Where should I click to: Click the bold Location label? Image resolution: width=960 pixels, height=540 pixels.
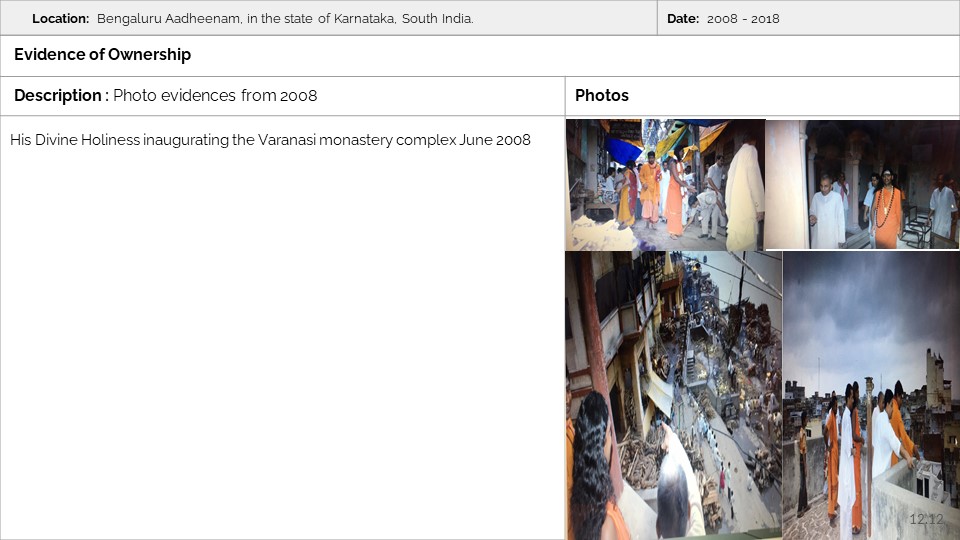point(60,19)
